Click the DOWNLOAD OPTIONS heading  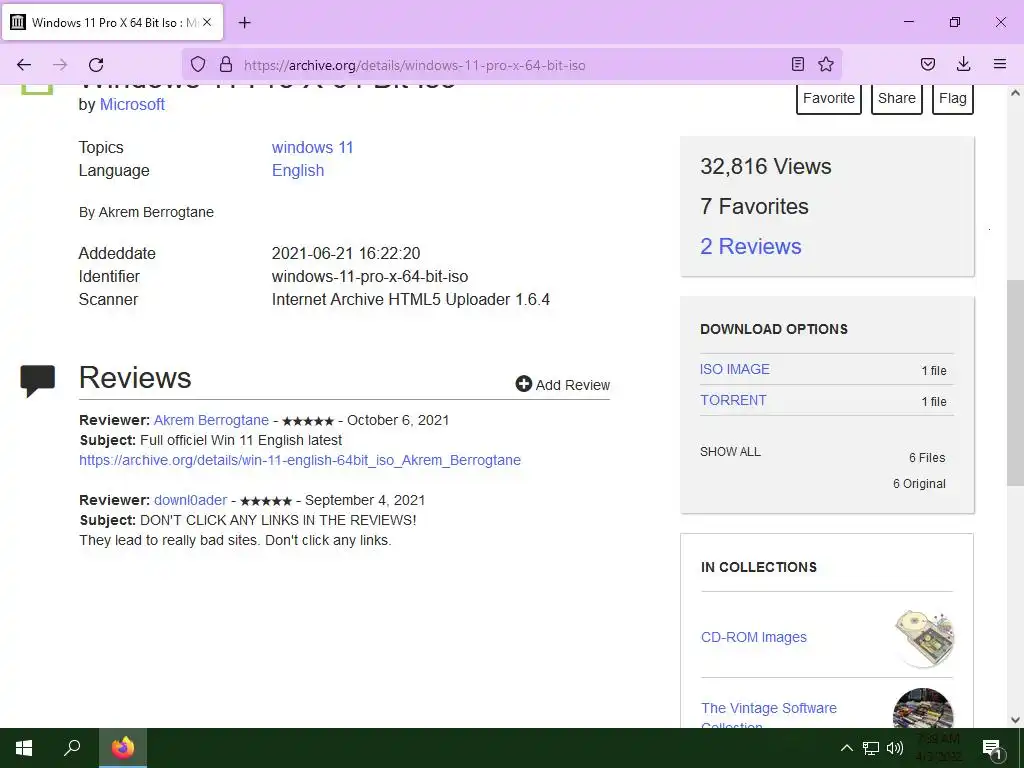coord(774,329)
